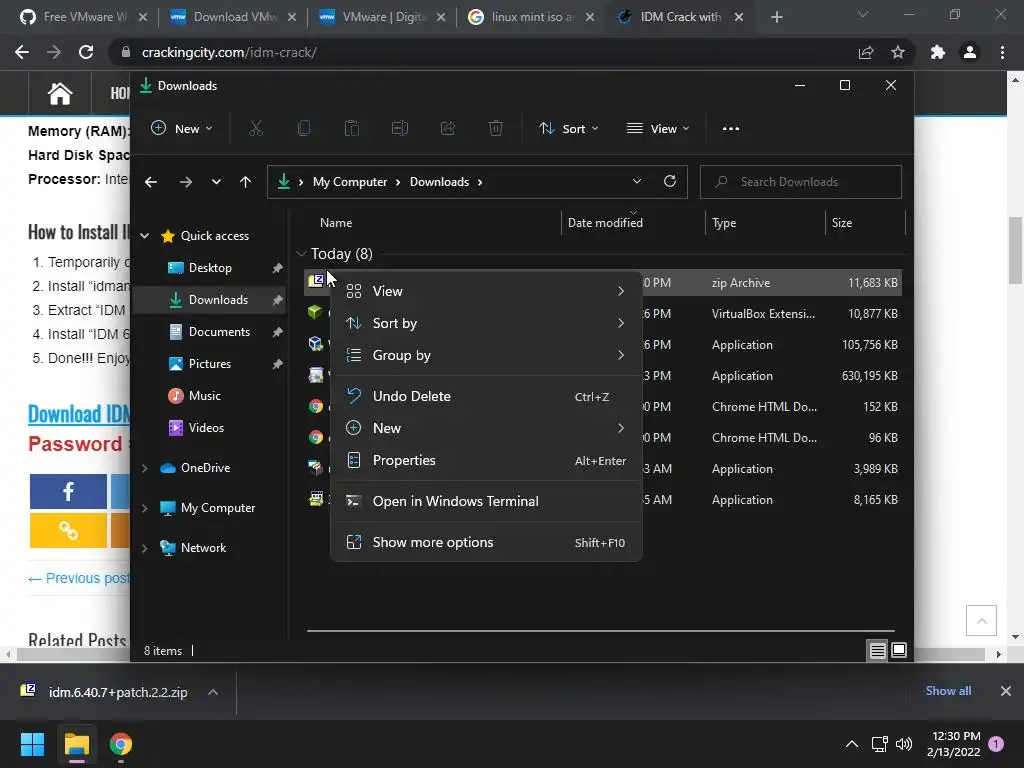
Task: Click the Name column header
Action: pos(336,223)
